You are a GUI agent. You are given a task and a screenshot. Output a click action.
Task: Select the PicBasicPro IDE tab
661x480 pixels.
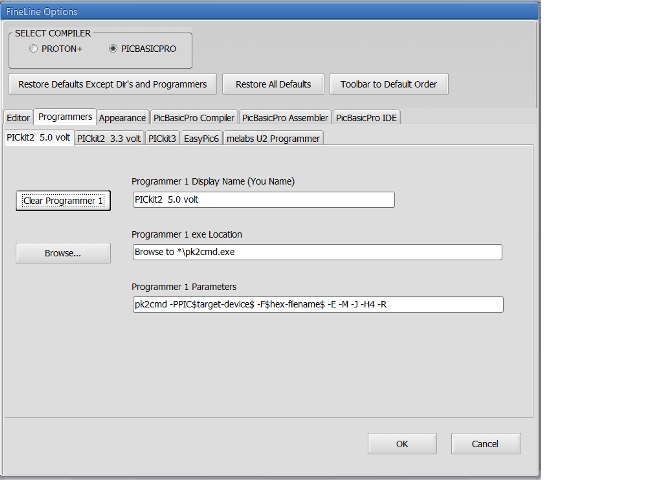tap(366, 118)
